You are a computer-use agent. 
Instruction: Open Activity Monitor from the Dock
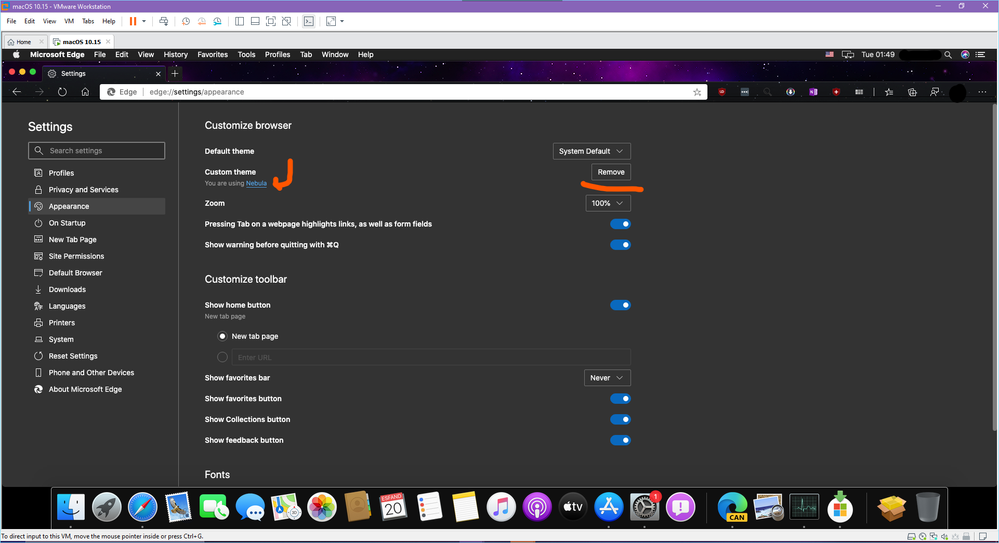tap(804, 507)
